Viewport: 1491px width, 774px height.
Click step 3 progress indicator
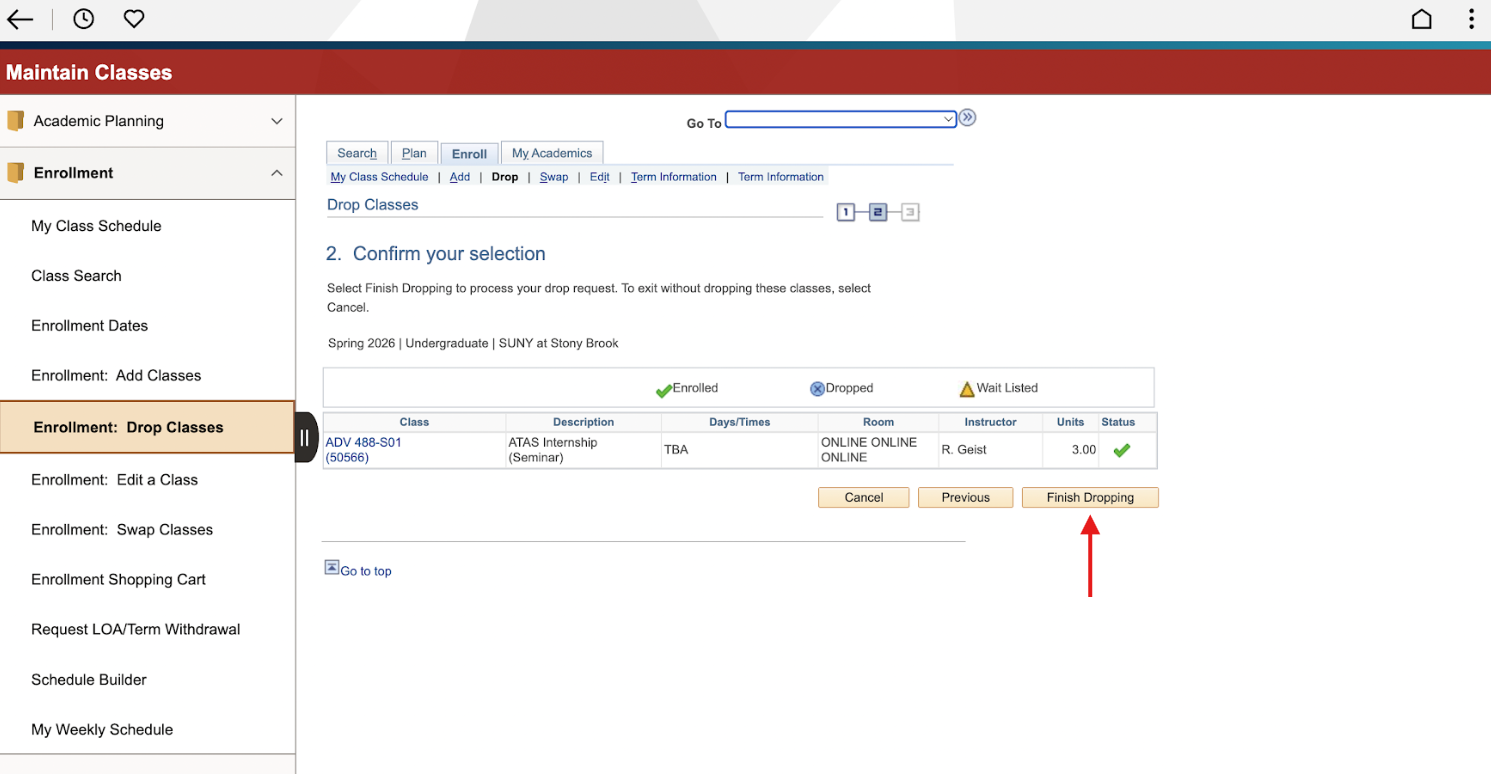click(x=910, y=212)
